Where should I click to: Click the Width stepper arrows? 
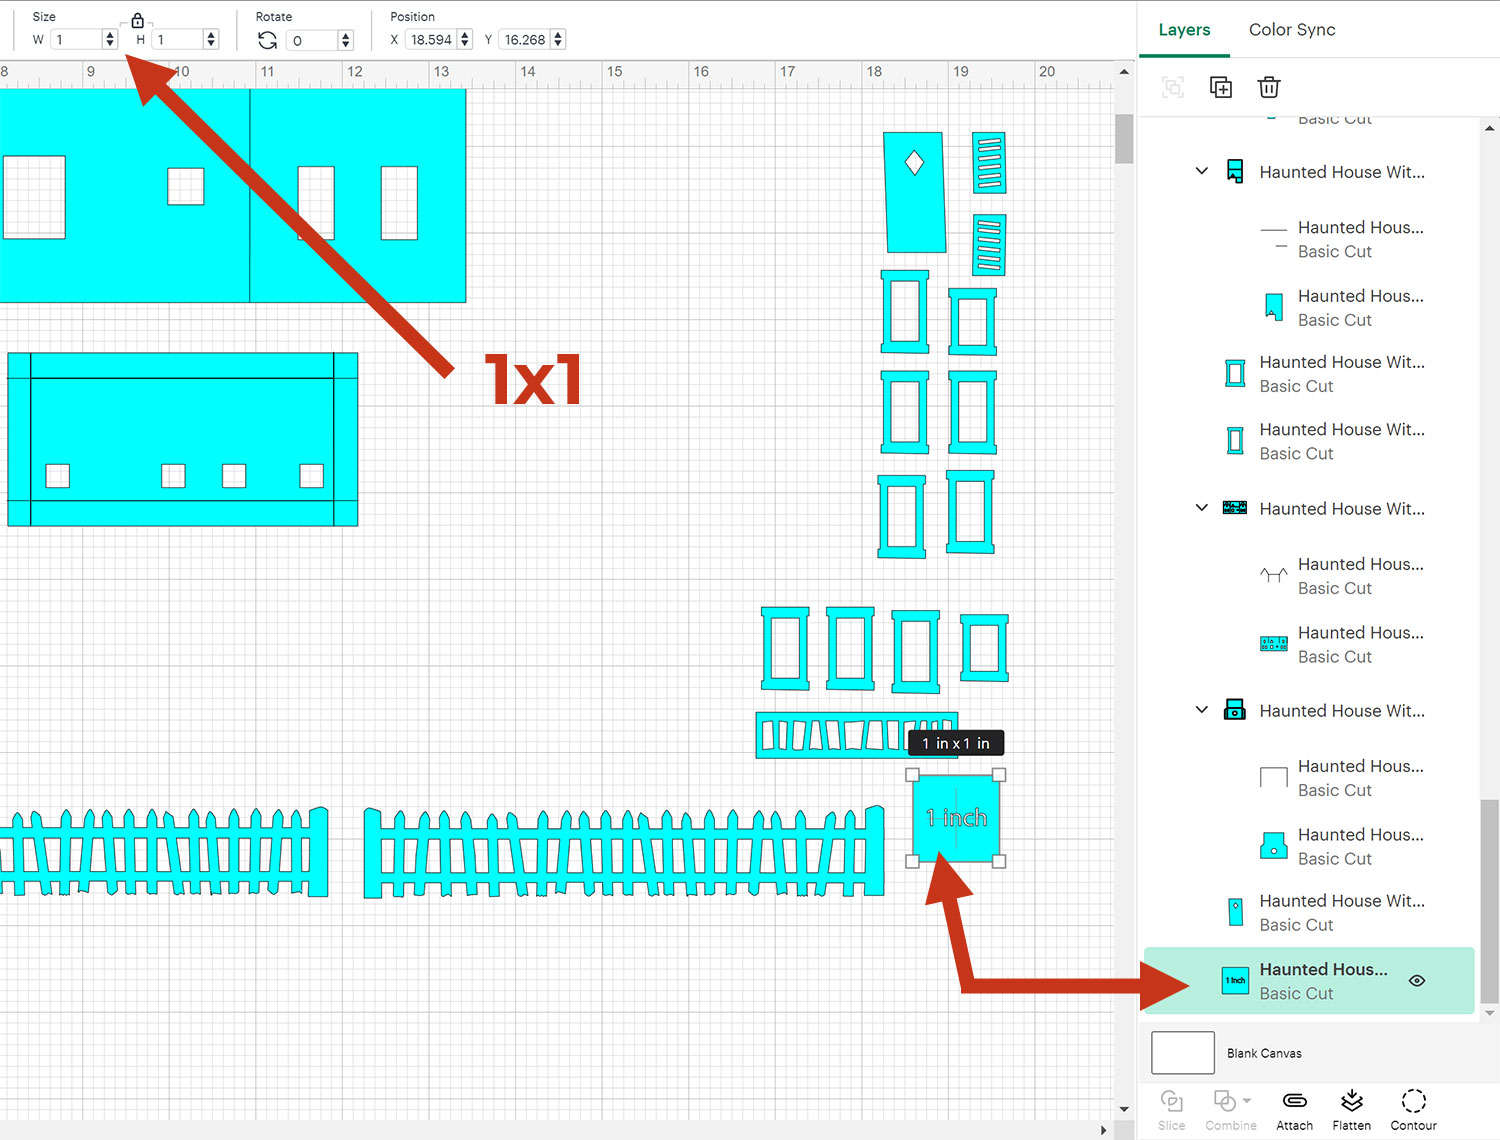(110, 40)
